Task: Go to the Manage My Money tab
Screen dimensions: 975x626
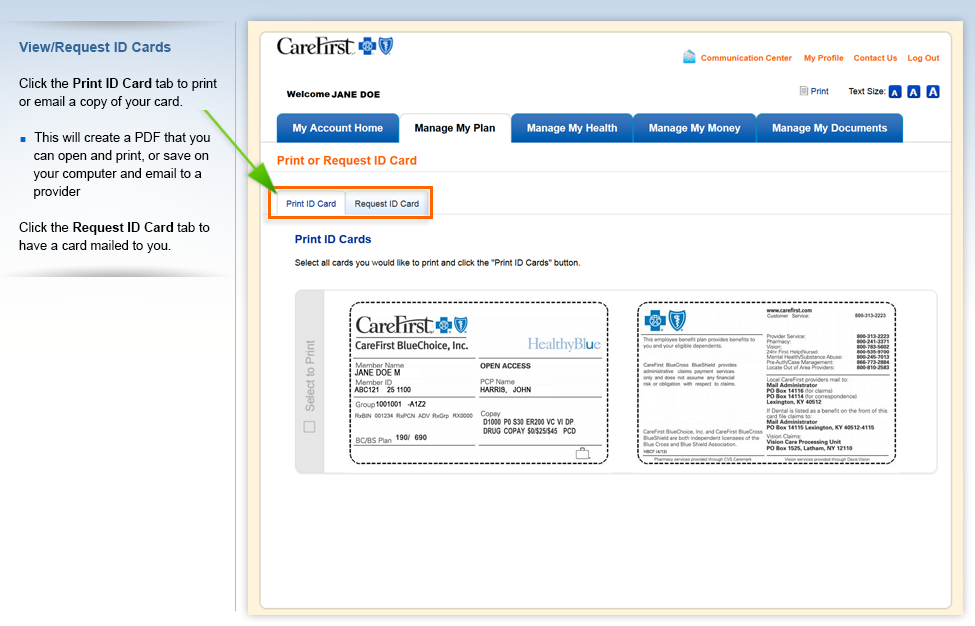Action: 695,128
